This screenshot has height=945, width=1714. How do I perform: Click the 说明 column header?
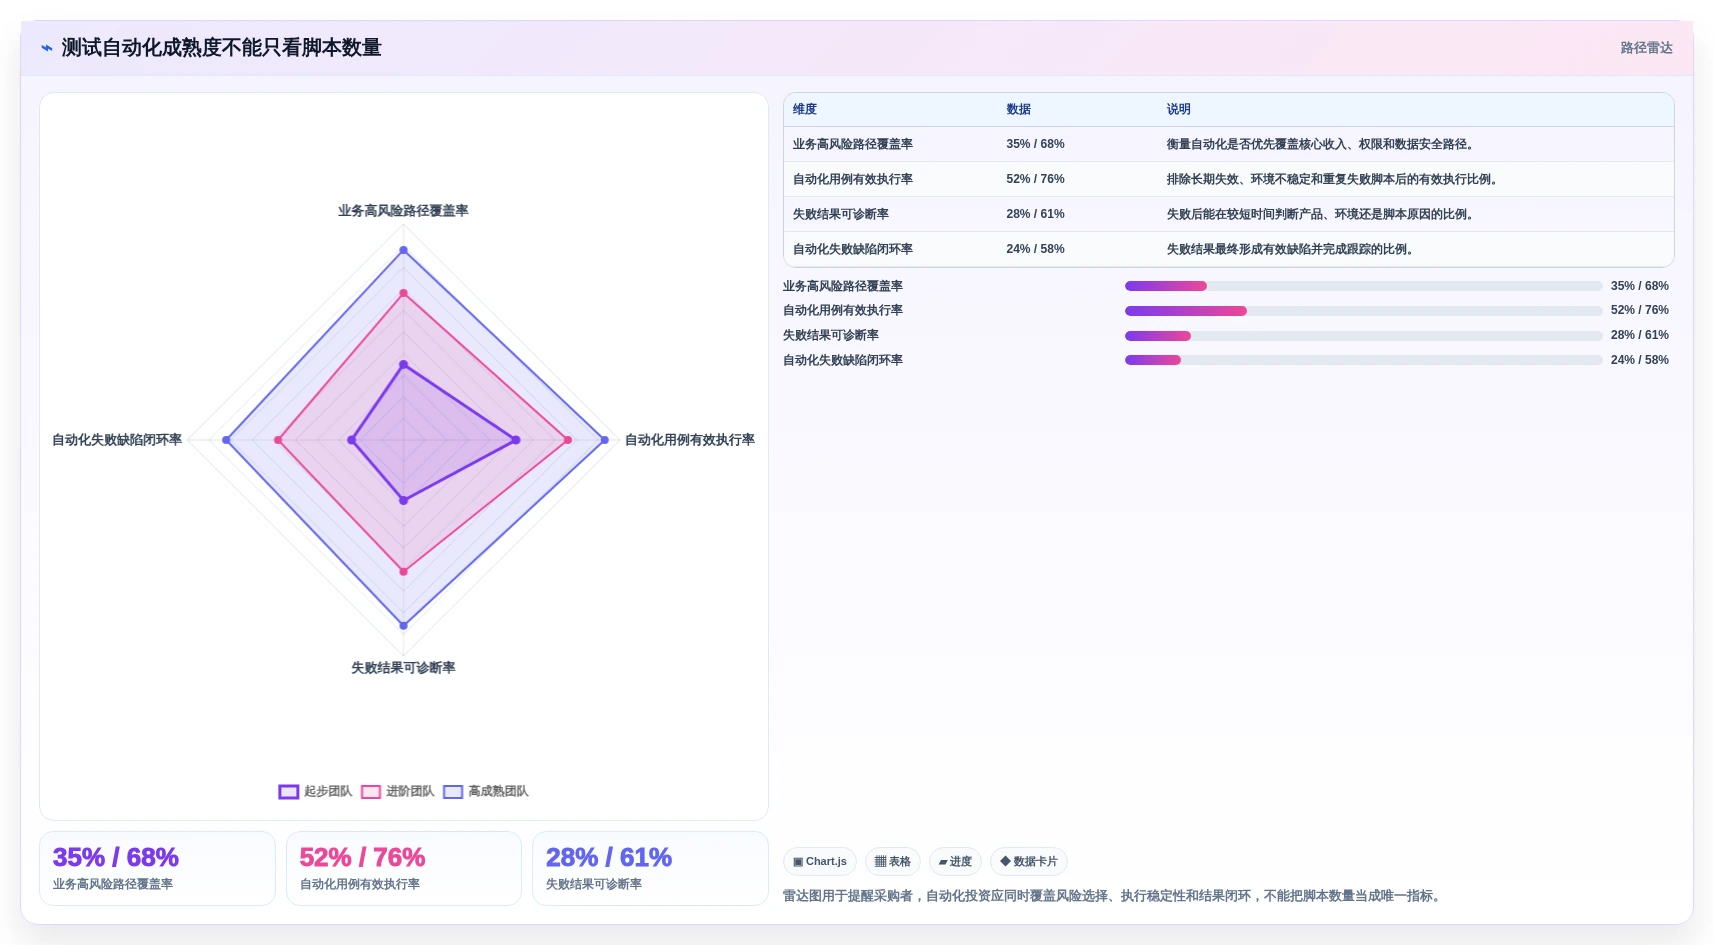[x=1178, y=110]
